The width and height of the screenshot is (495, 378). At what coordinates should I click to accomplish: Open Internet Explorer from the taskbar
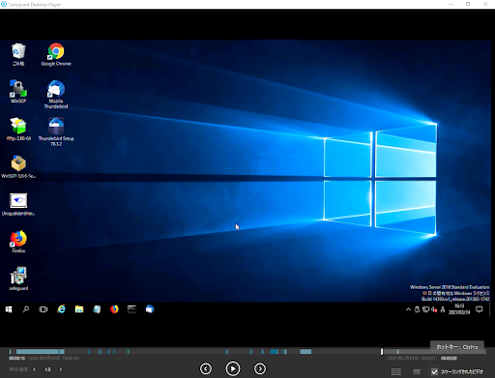coord(61,309)
